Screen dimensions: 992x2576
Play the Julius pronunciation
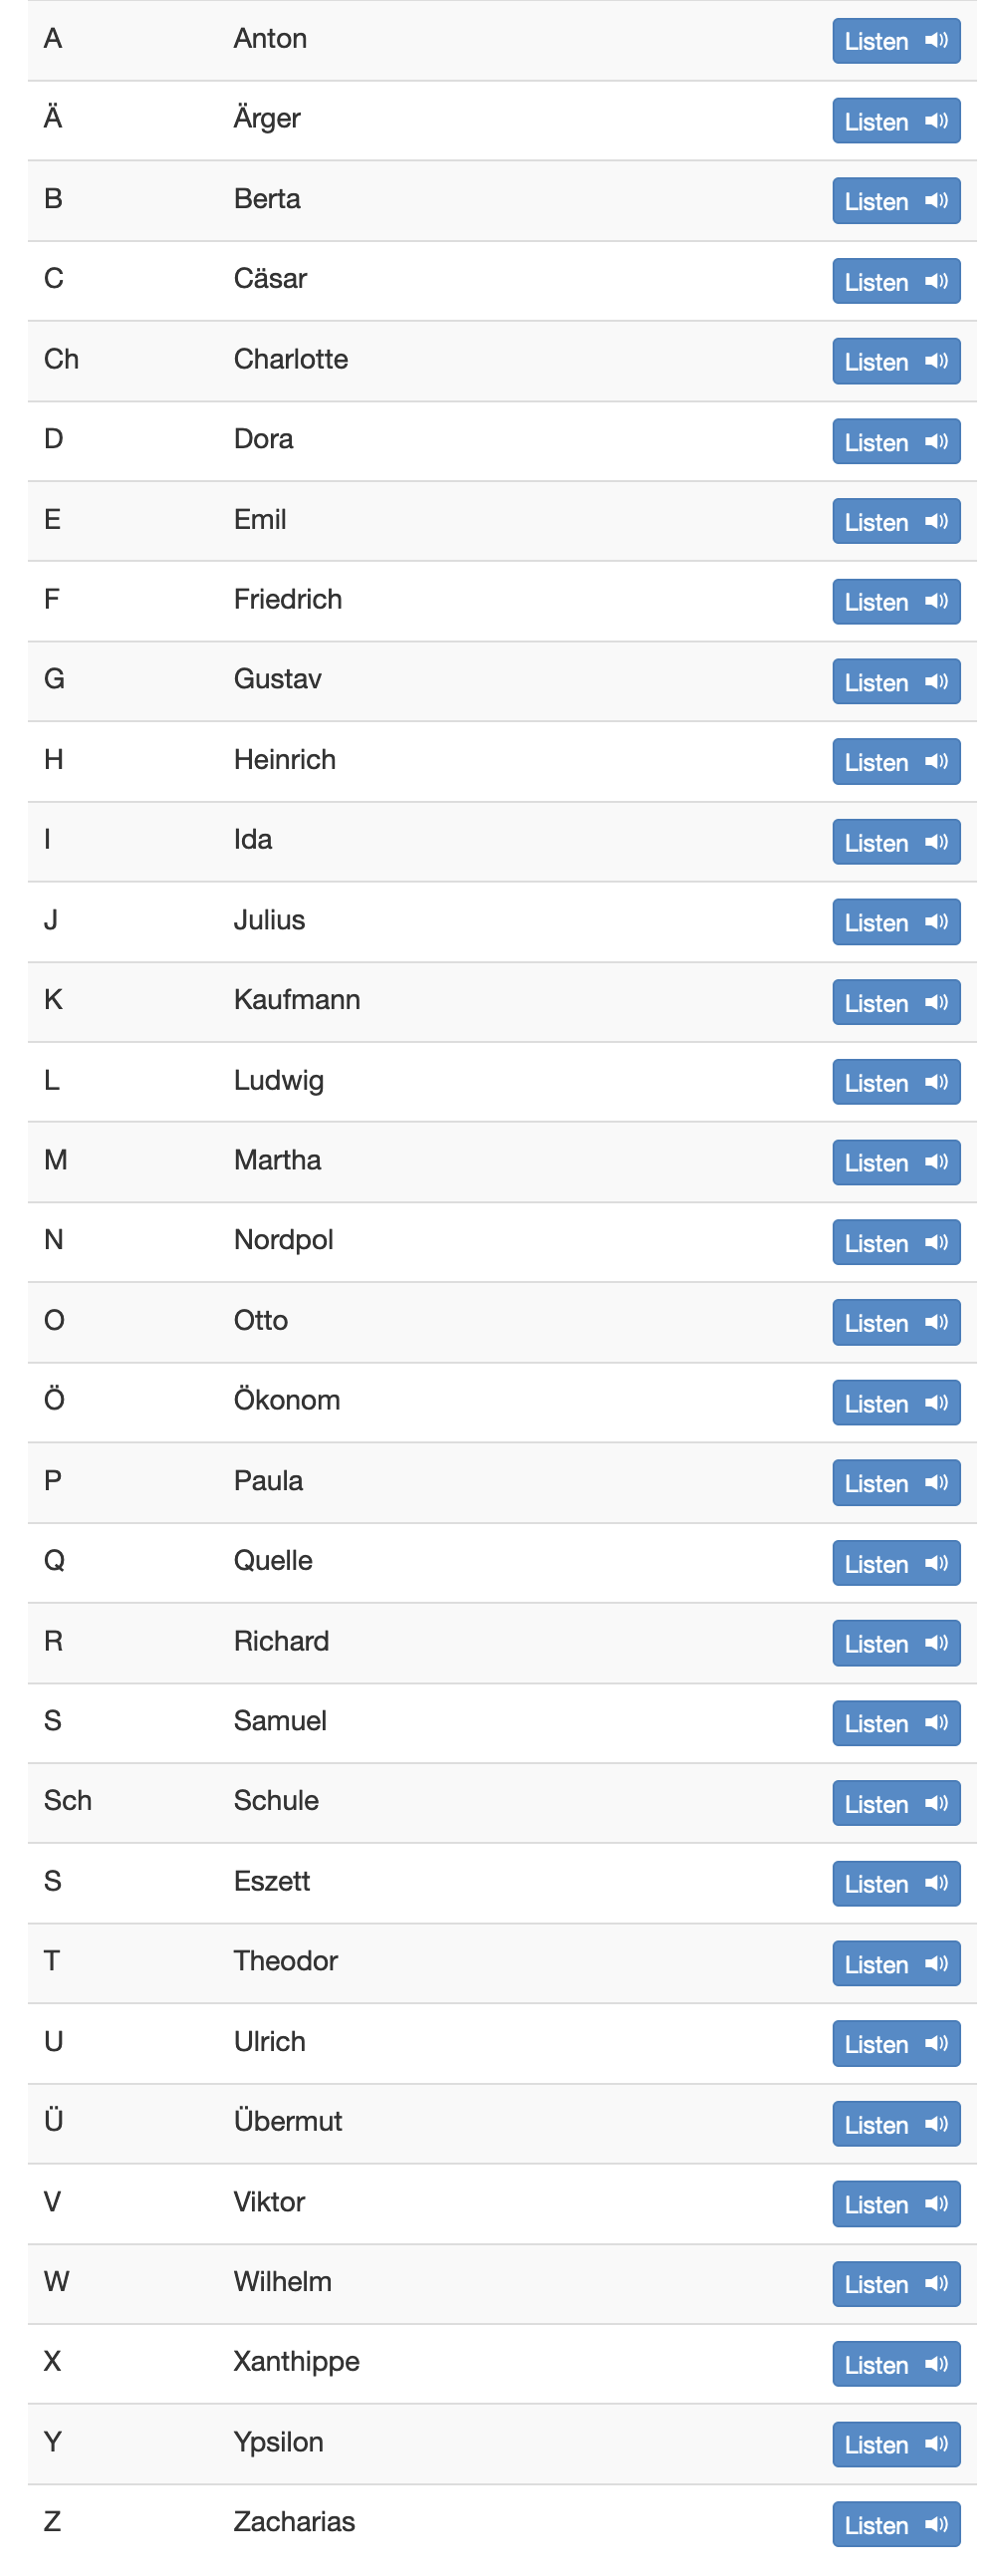tap(895, 922)
